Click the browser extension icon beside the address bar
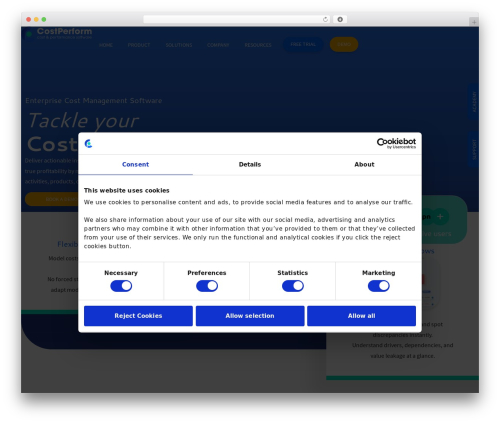 (x=340, y=19)
